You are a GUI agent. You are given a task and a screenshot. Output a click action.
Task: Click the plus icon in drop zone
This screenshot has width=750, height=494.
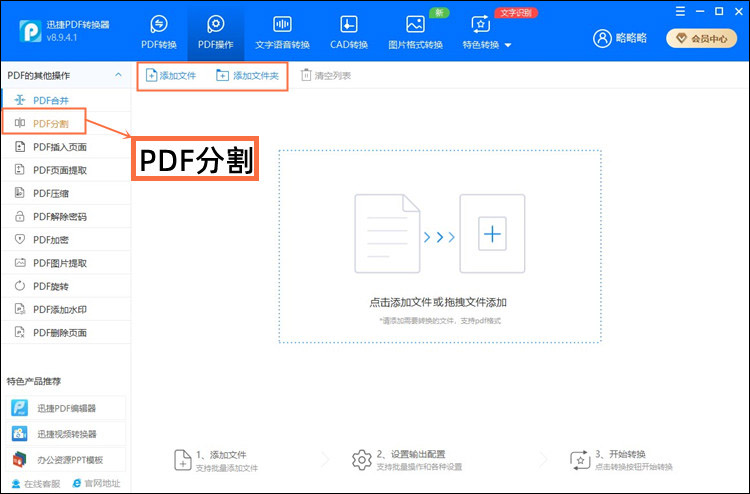click(492, 233)
